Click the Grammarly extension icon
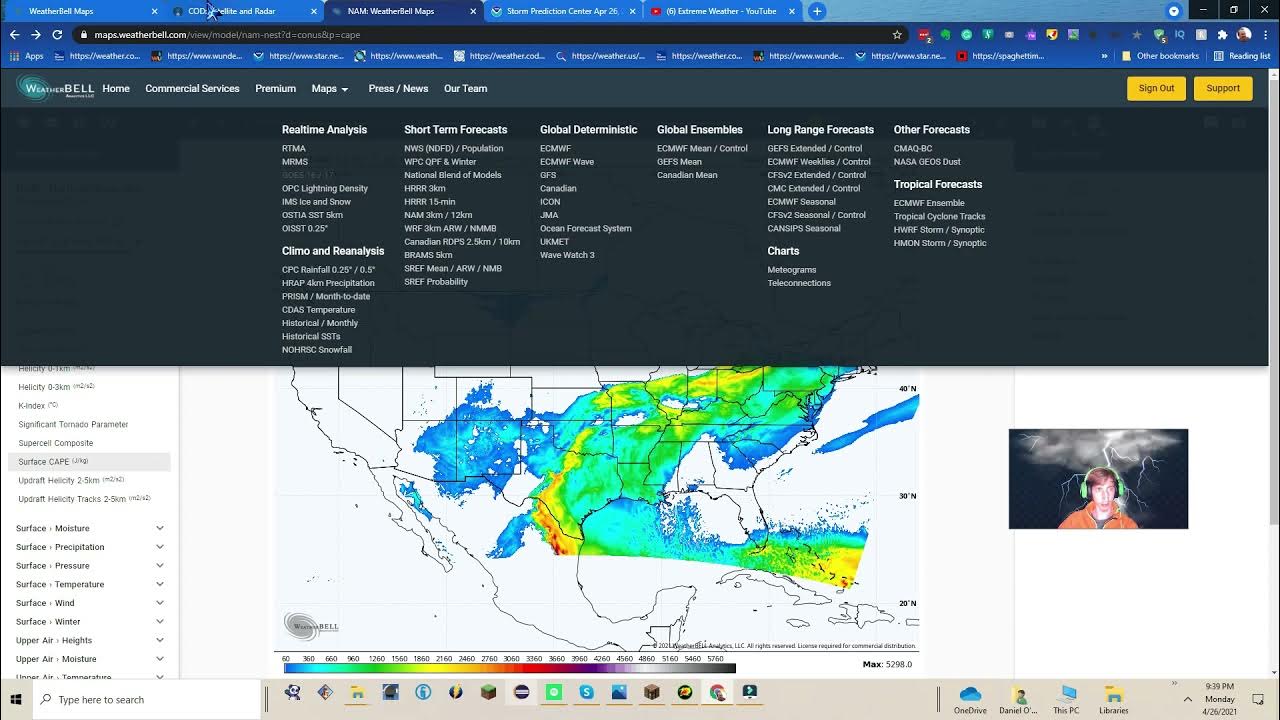Image resolution: width=1280 pixels, height=720 pixels. coord(966,34)
